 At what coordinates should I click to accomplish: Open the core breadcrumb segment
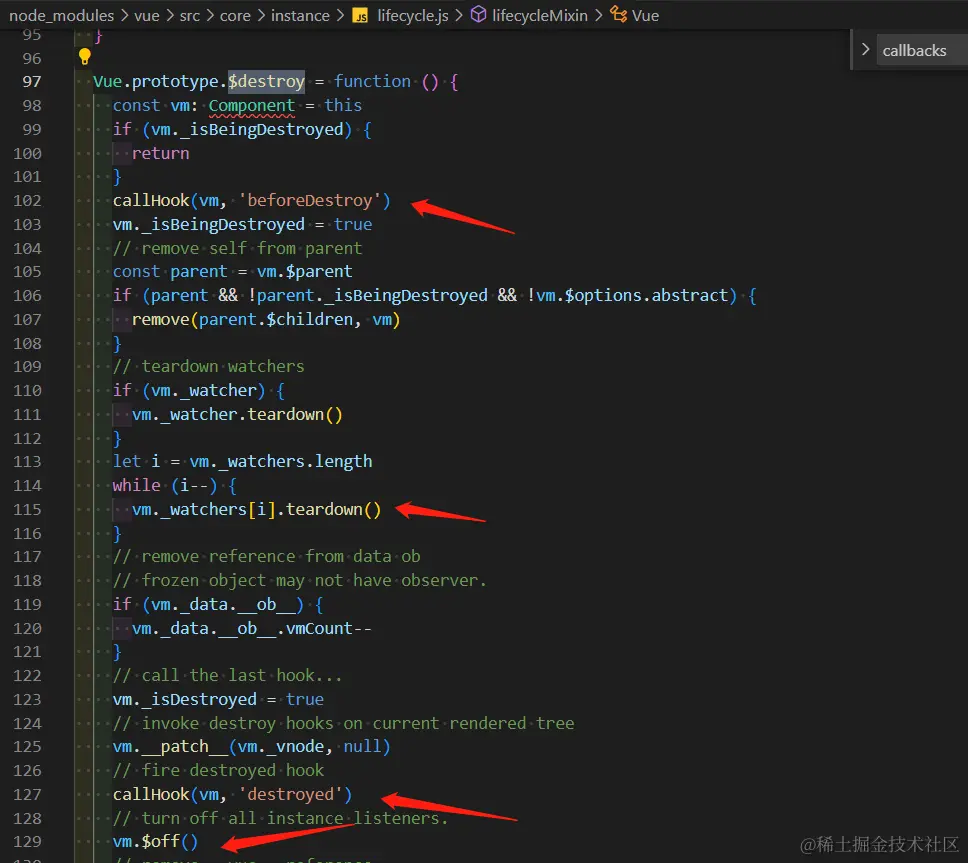point(235,15)
